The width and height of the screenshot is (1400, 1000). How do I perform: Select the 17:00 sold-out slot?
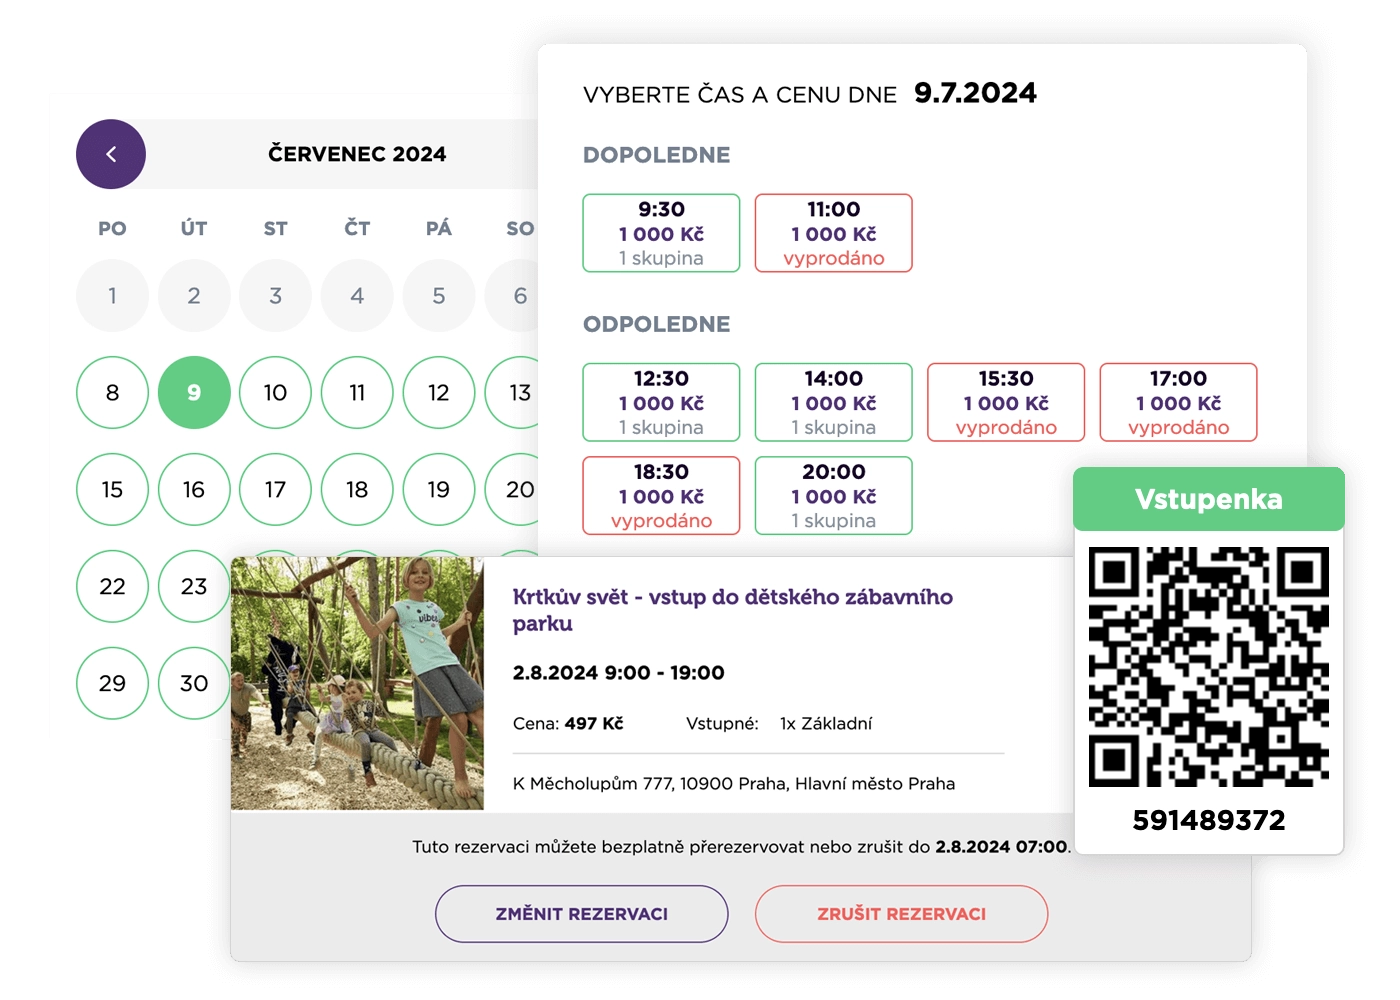pos(1178,402)
